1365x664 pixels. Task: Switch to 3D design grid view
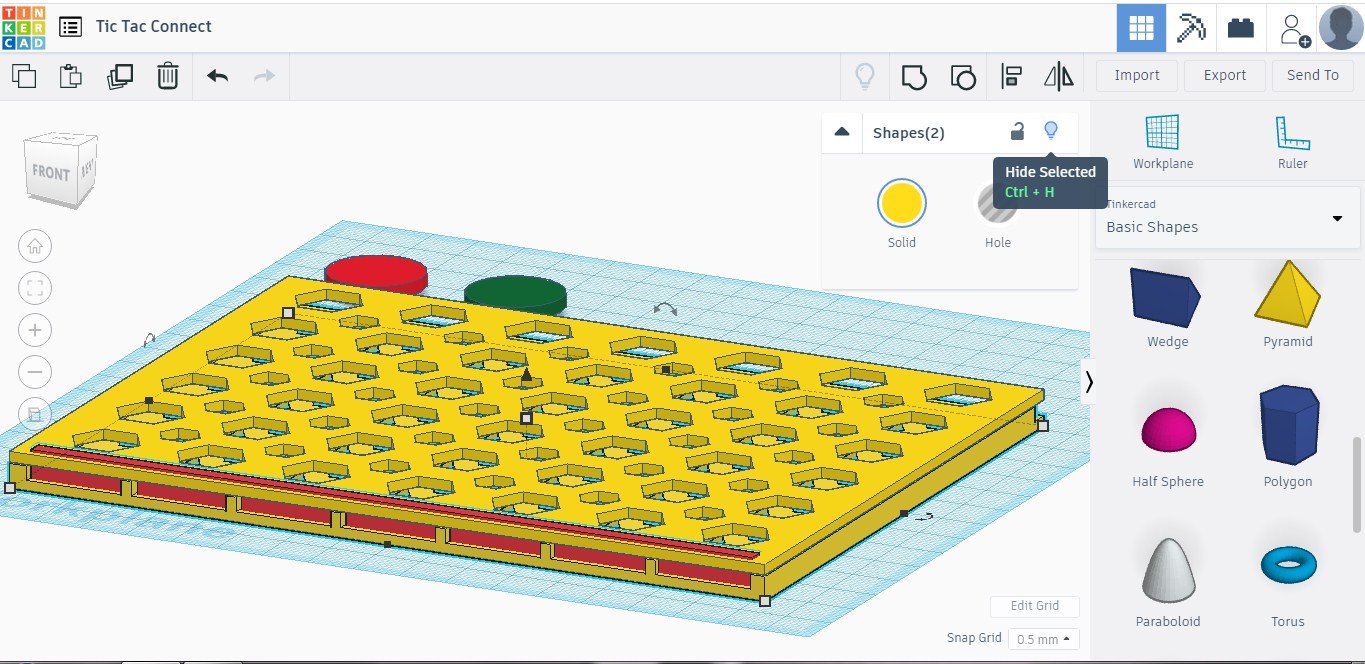(1141, 28)
